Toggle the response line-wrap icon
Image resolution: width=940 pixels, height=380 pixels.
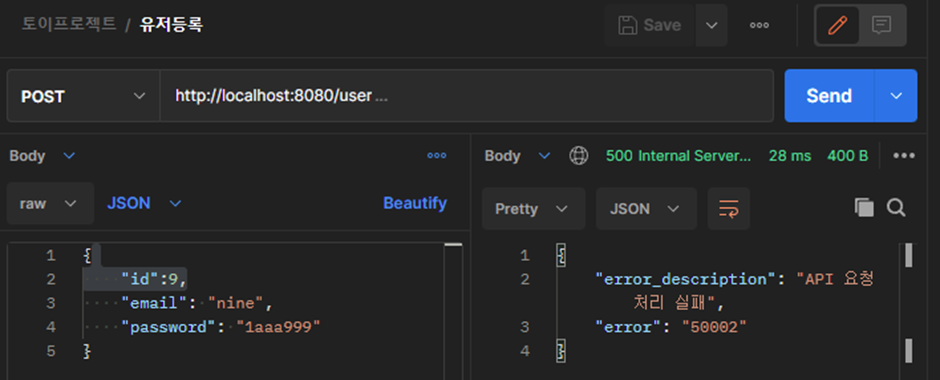click(728, 209)
